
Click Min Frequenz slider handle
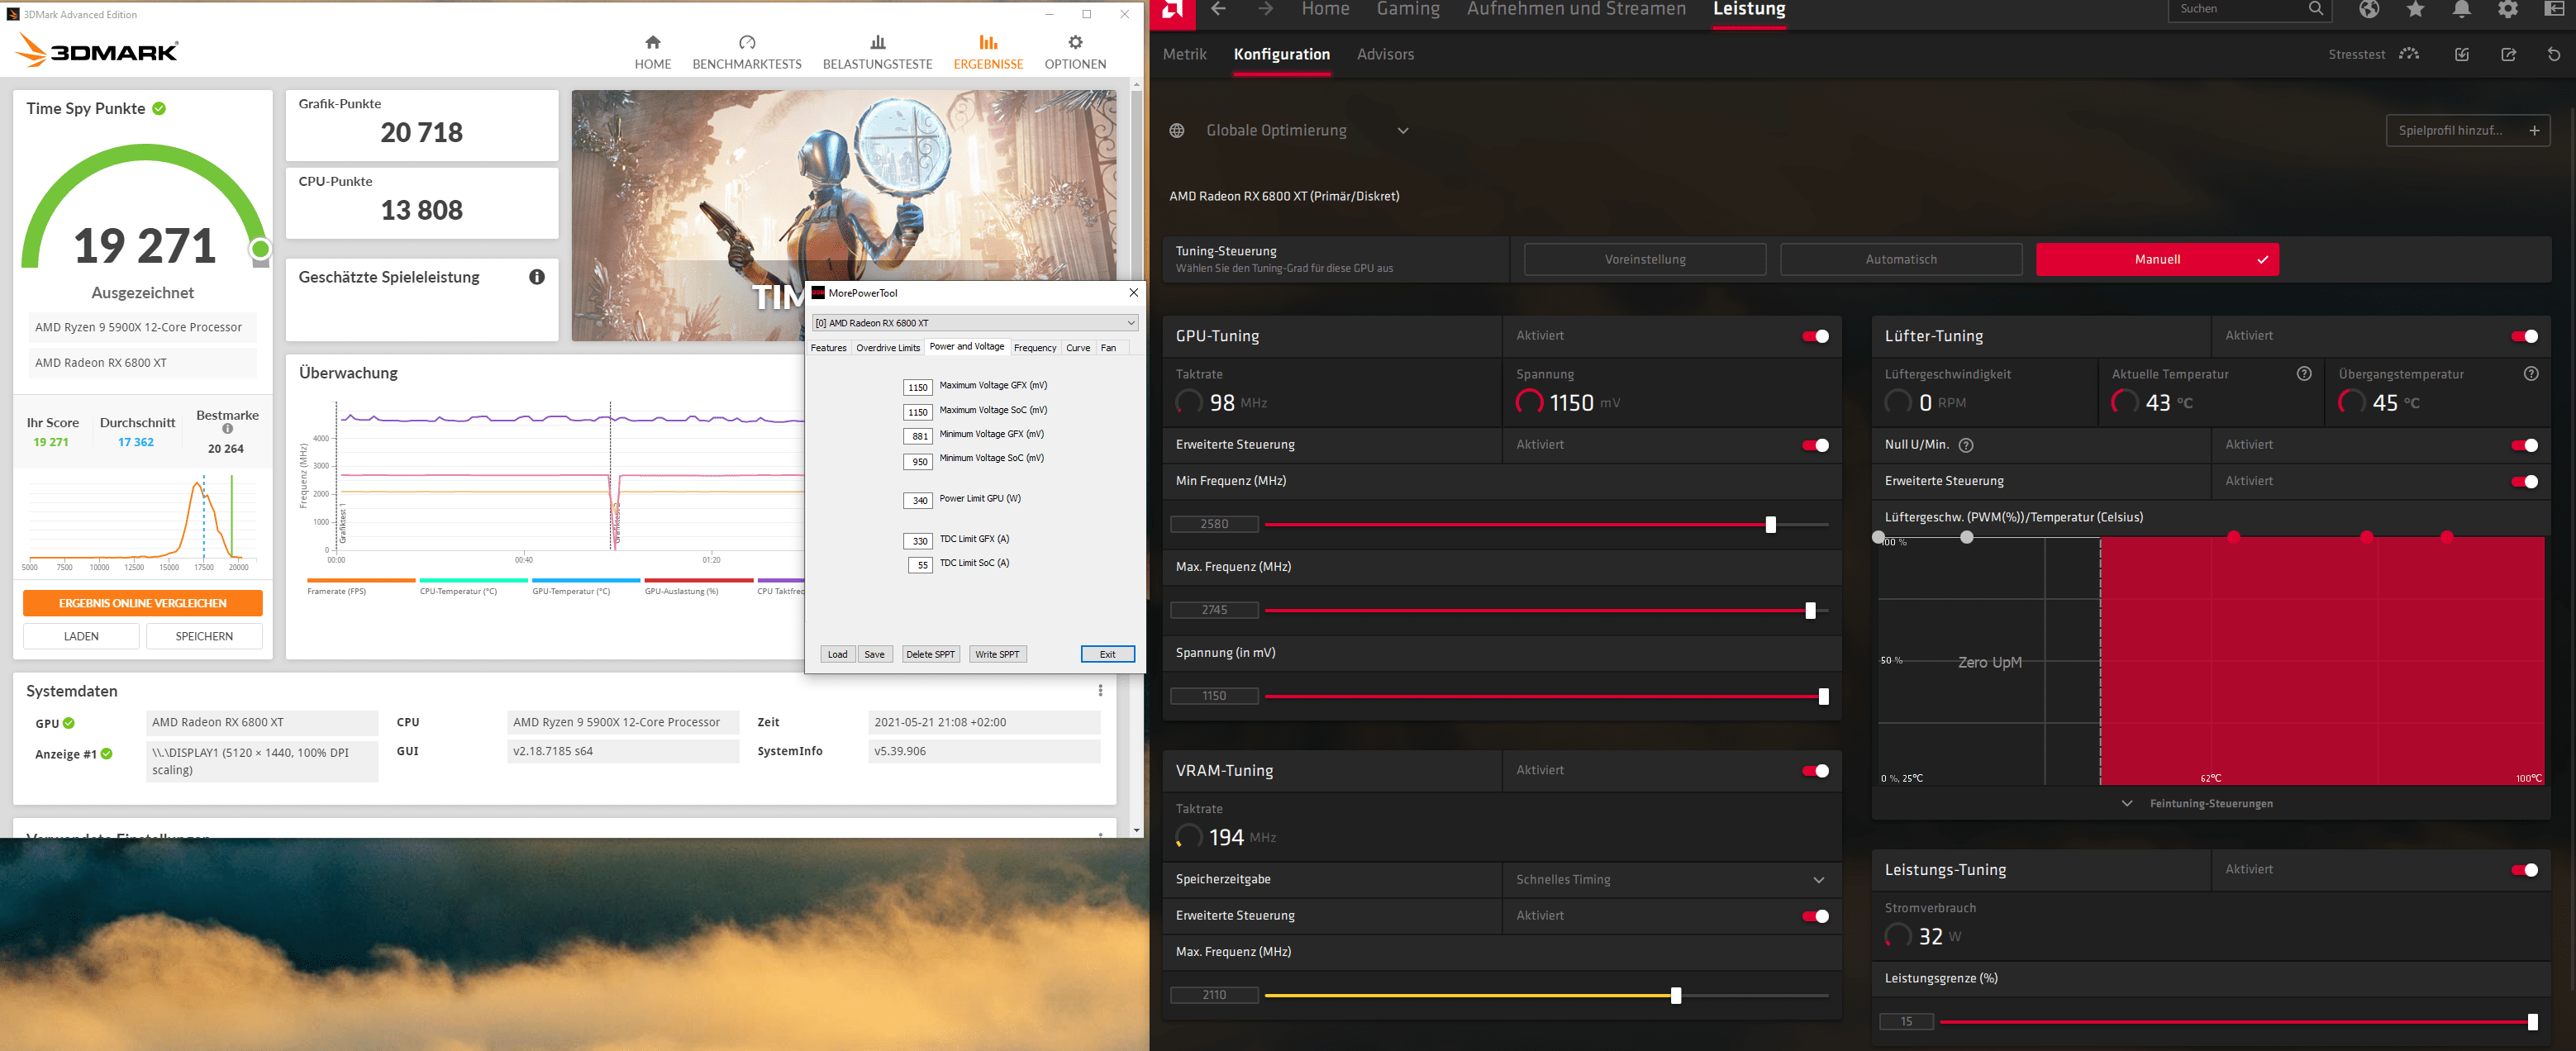point(1770,524)
